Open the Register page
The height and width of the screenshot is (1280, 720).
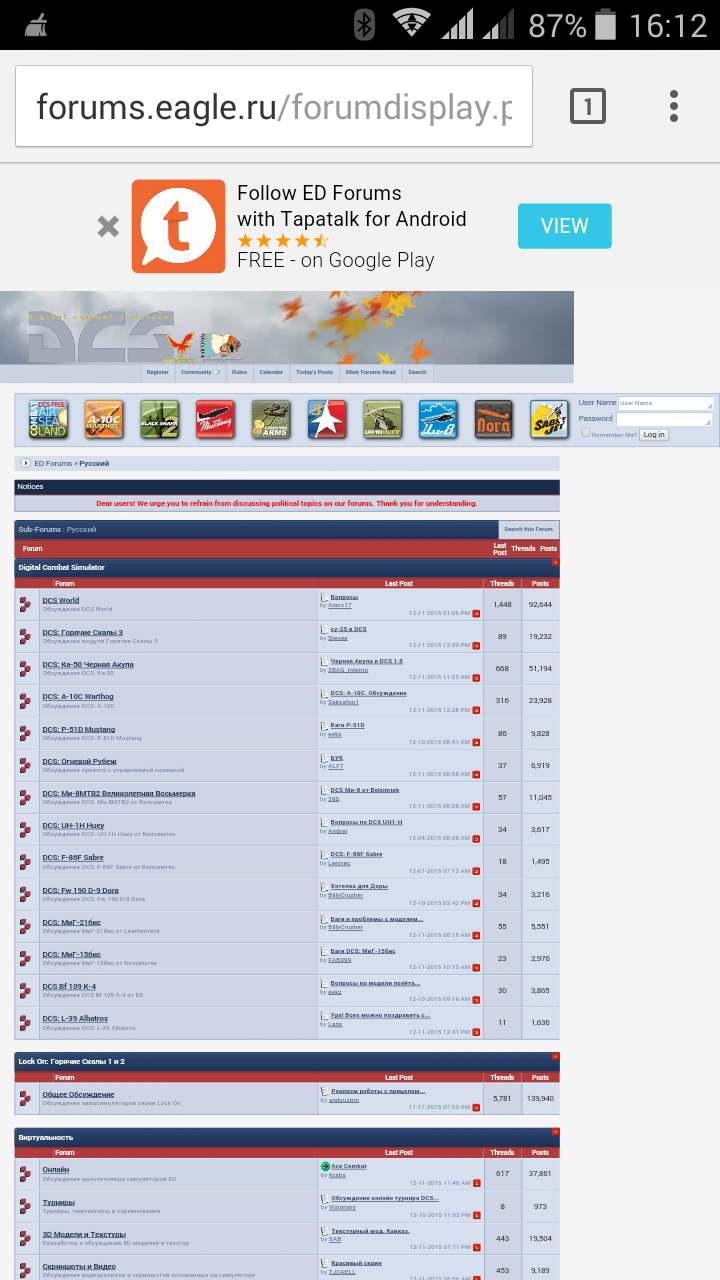tap(158, 372)
